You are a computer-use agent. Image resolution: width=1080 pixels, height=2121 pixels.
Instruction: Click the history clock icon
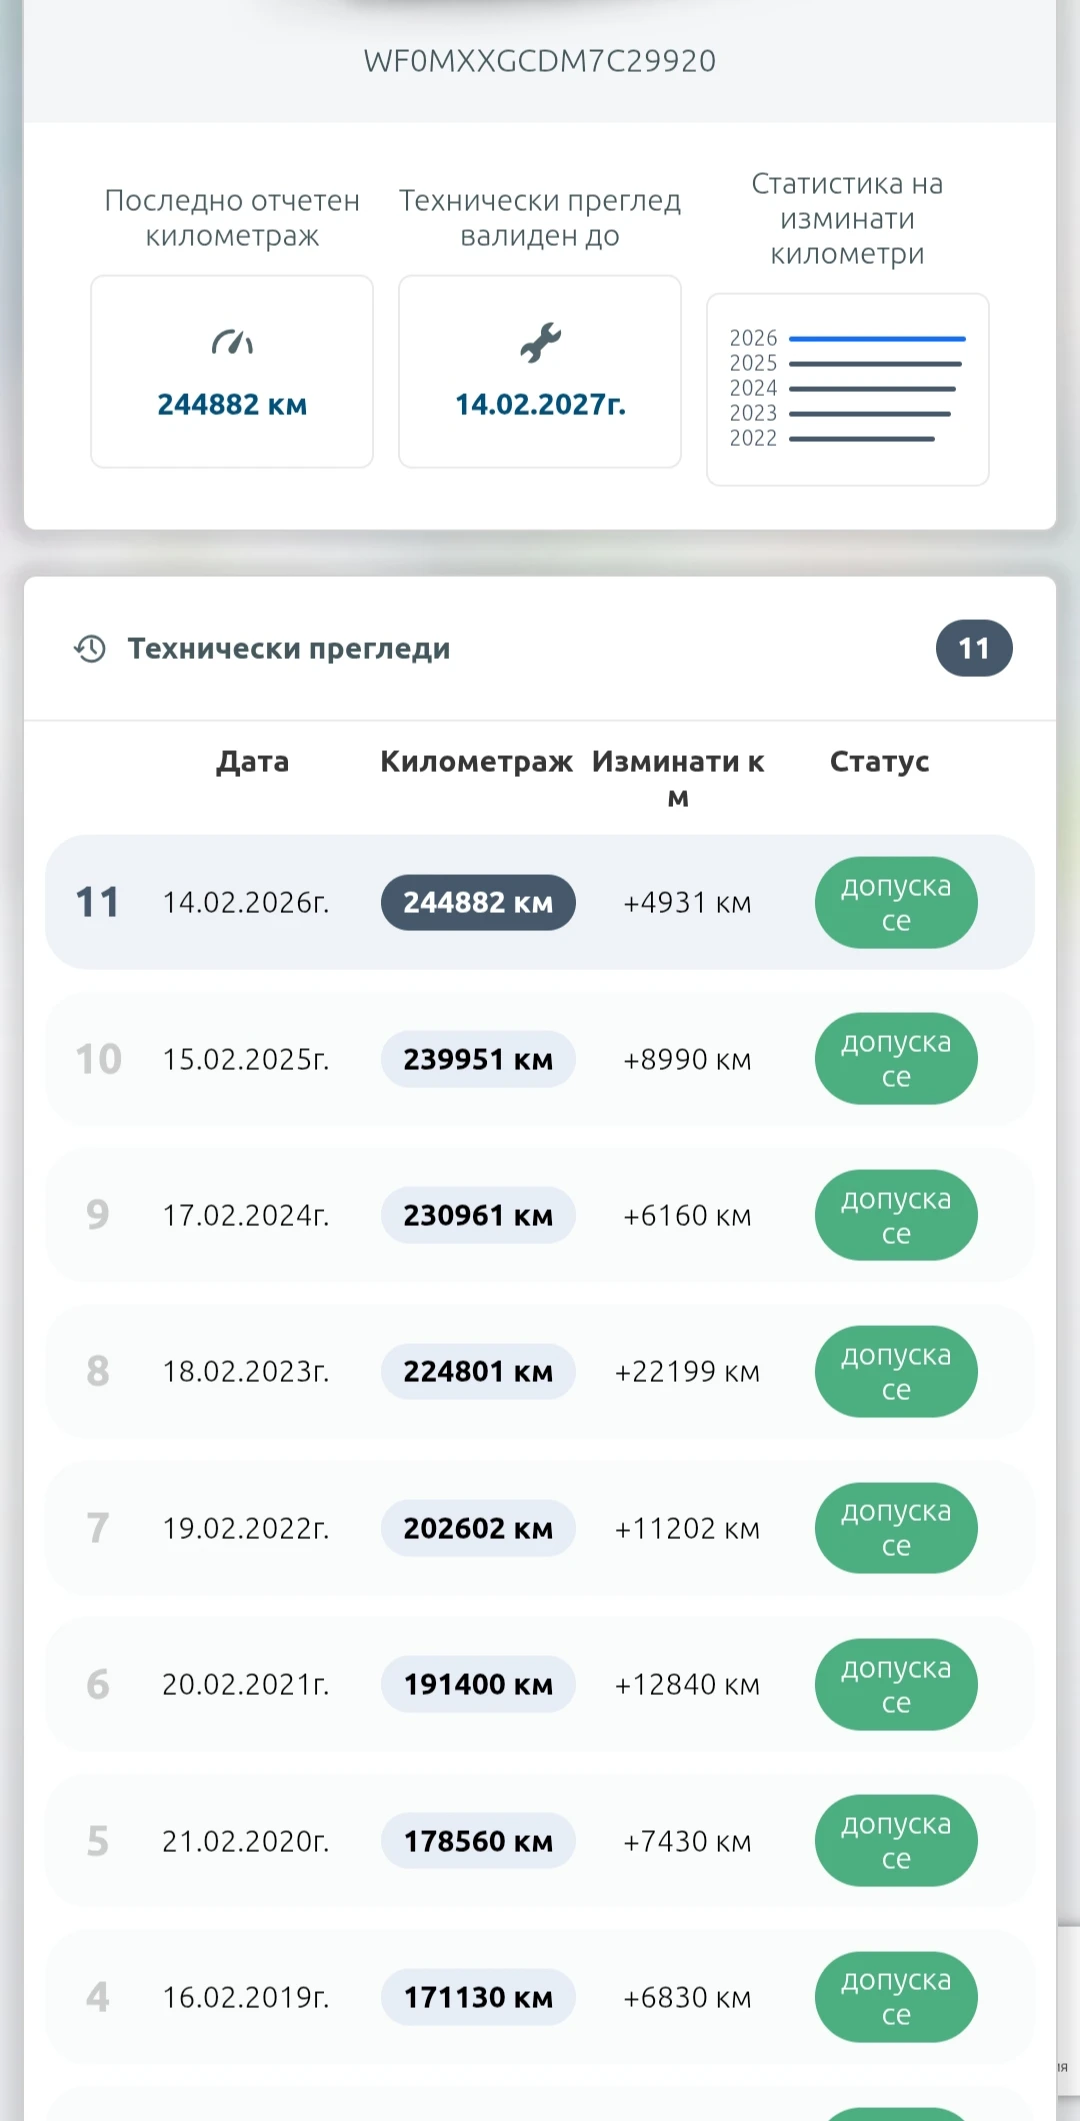(x=90, y=649)
